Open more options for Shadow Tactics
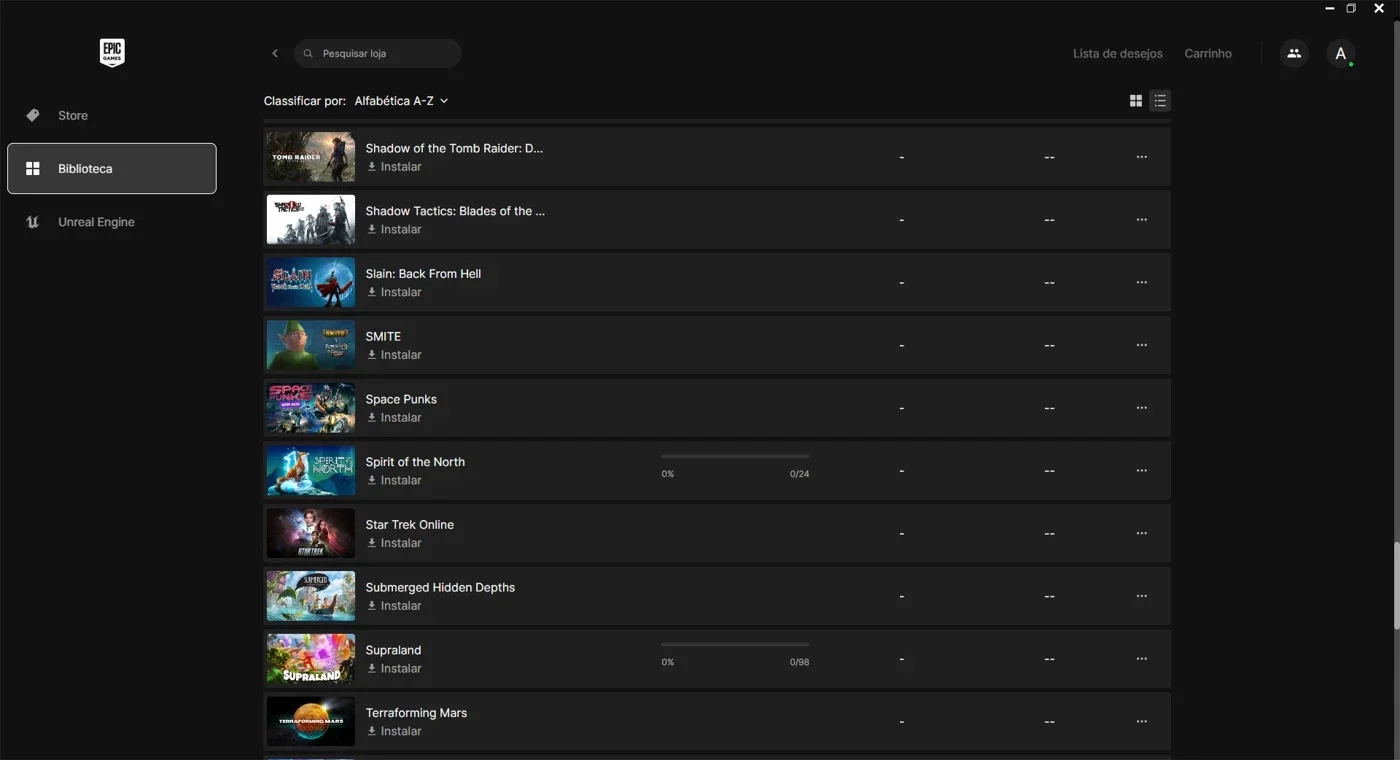 pyautogui.click(x=1142, y=220)
